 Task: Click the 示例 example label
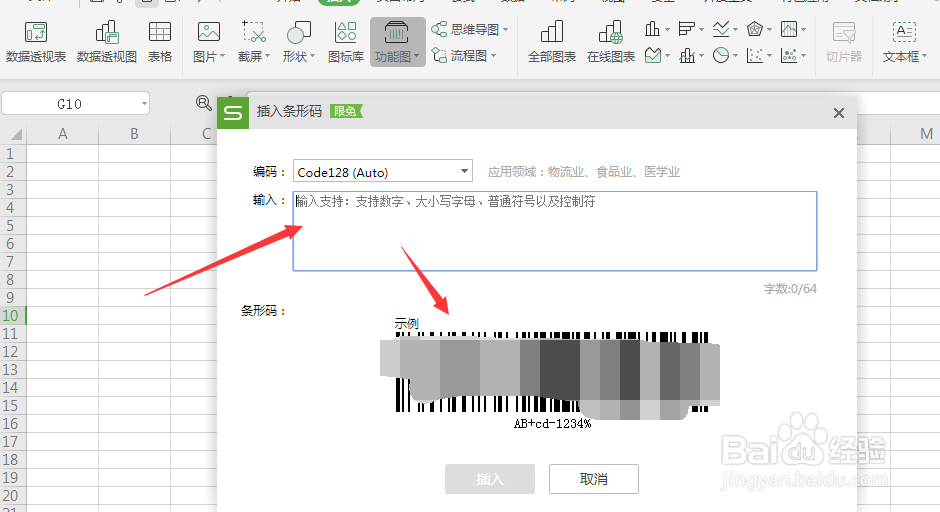click(x=406, y=324)
